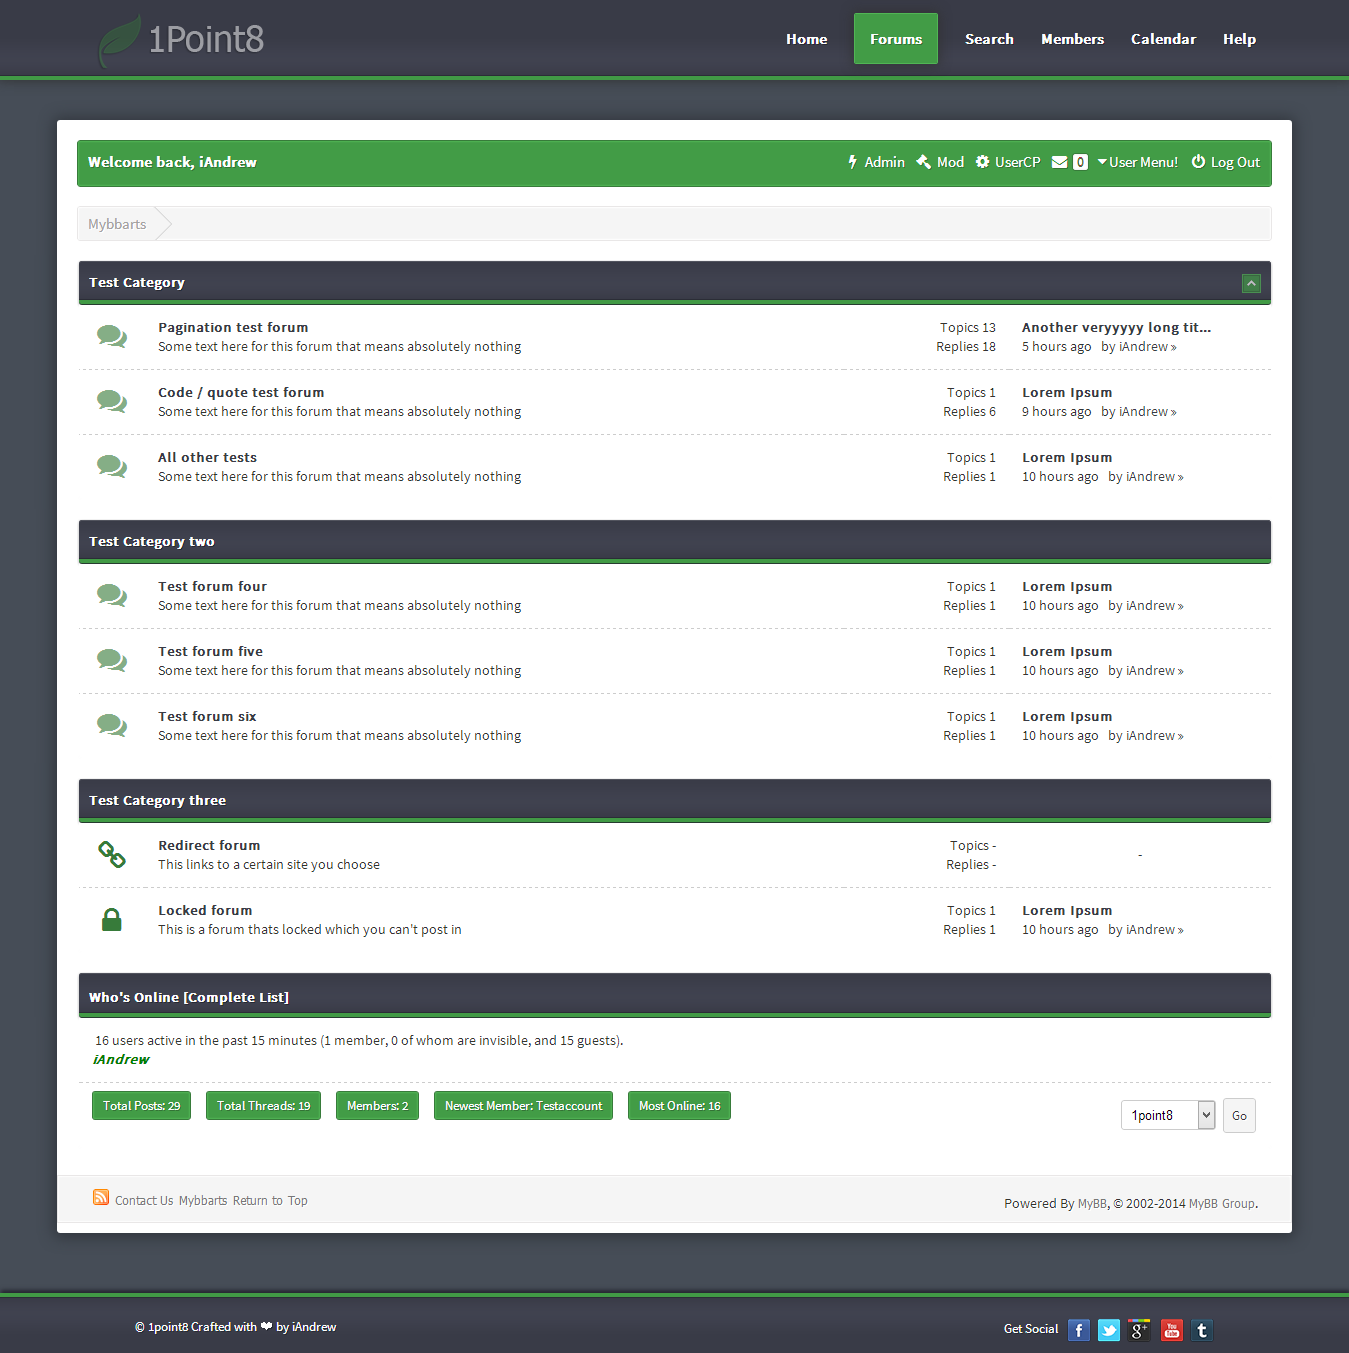The image size is (1349, 1353).
Task: Click the Mybbarts breadcrumb
Action: coord(117,224)
